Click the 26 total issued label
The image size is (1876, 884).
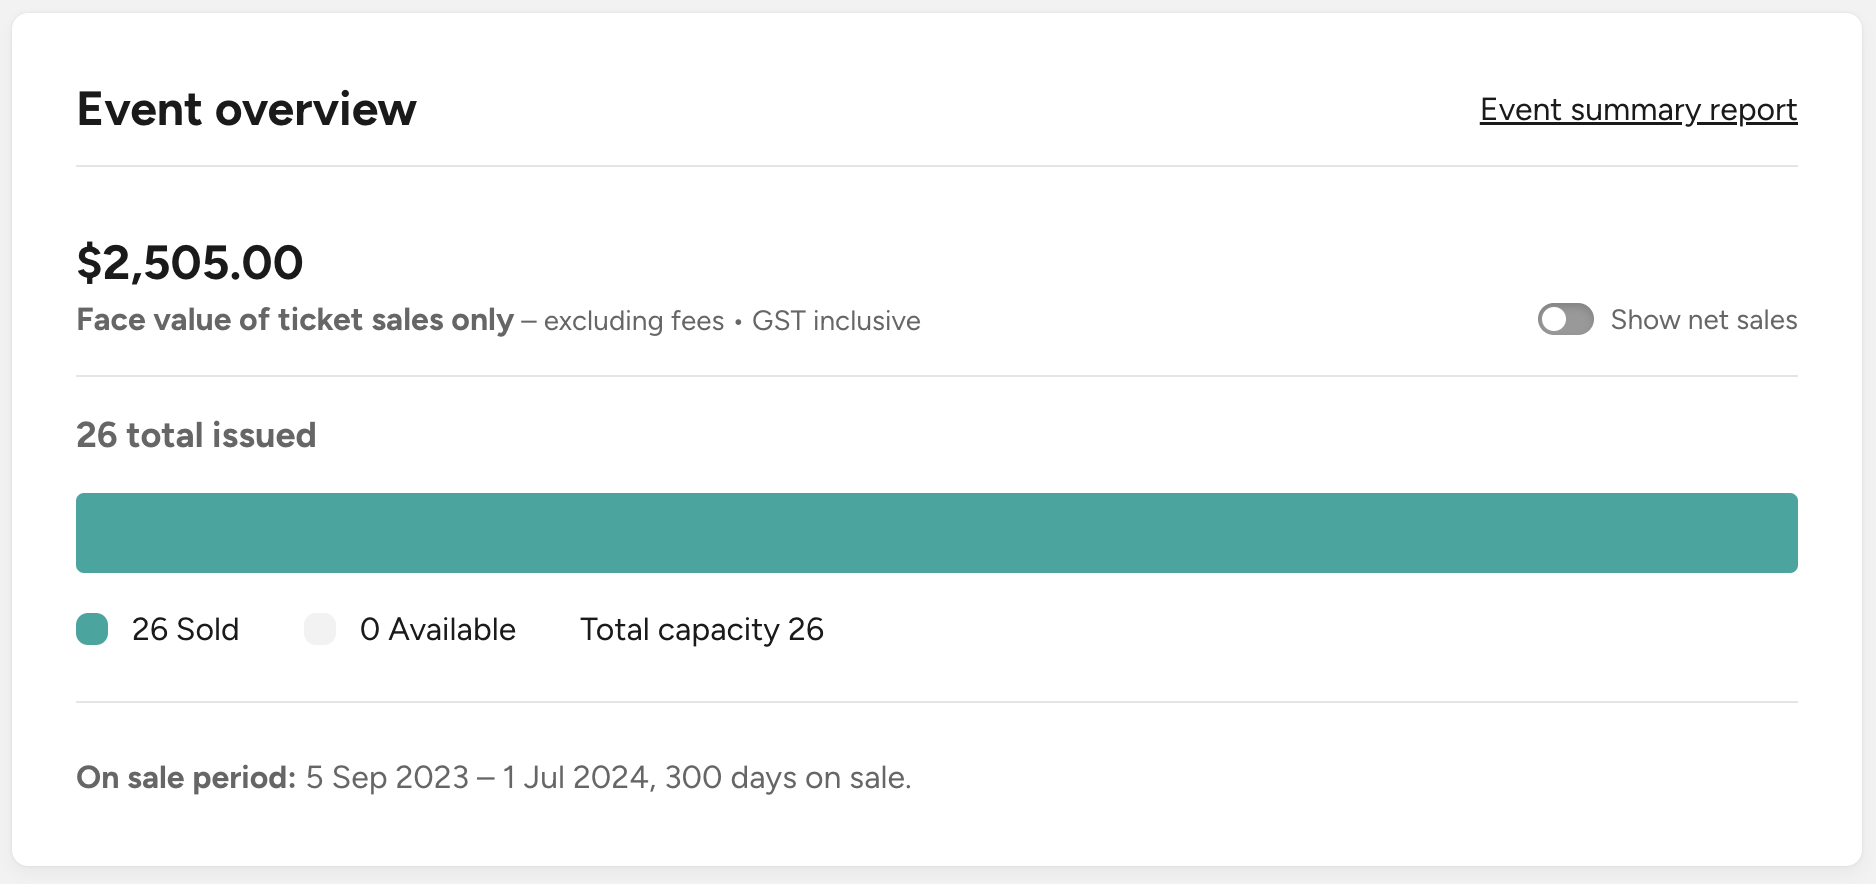coord(196,435)
